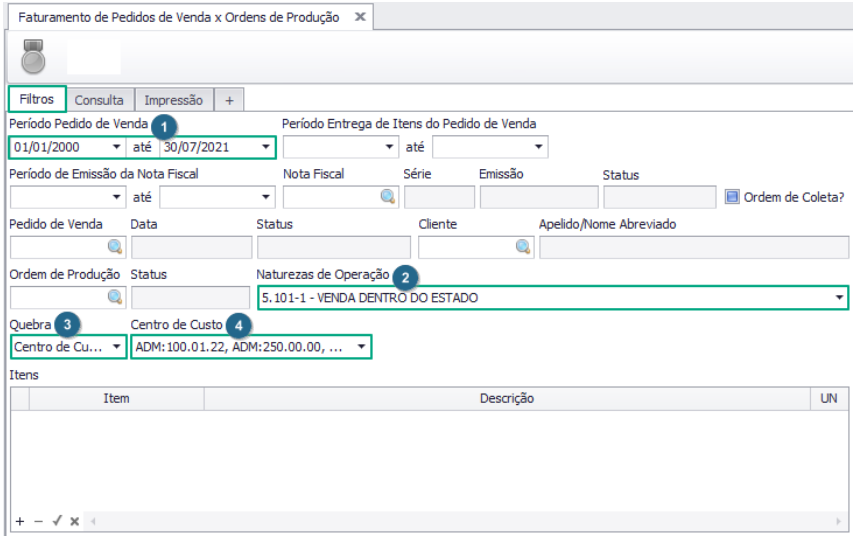This screenshot has height=536, width=854.
Task: Open the Impressão tab
Action: 173,100
